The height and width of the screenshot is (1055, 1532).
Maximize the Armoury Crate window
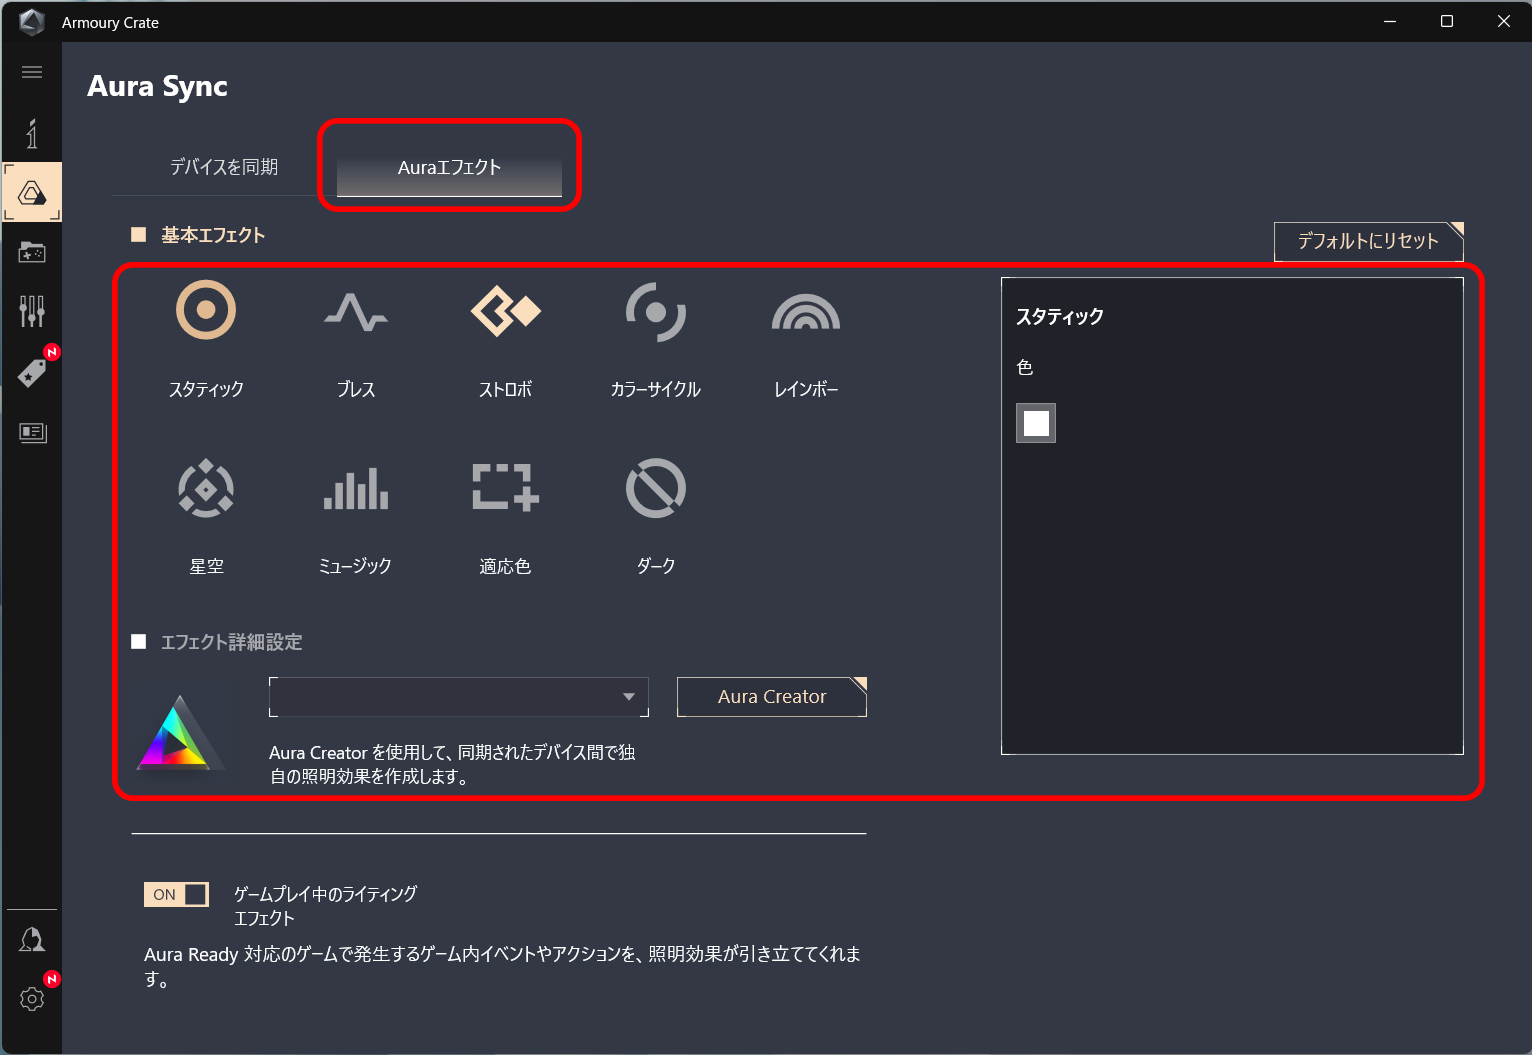tap(1446, 21)
